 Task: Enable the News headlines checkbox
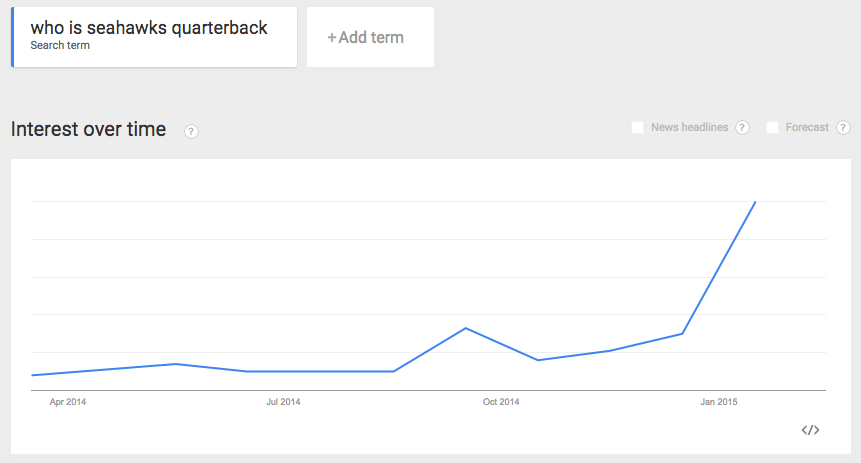[638, 128]
